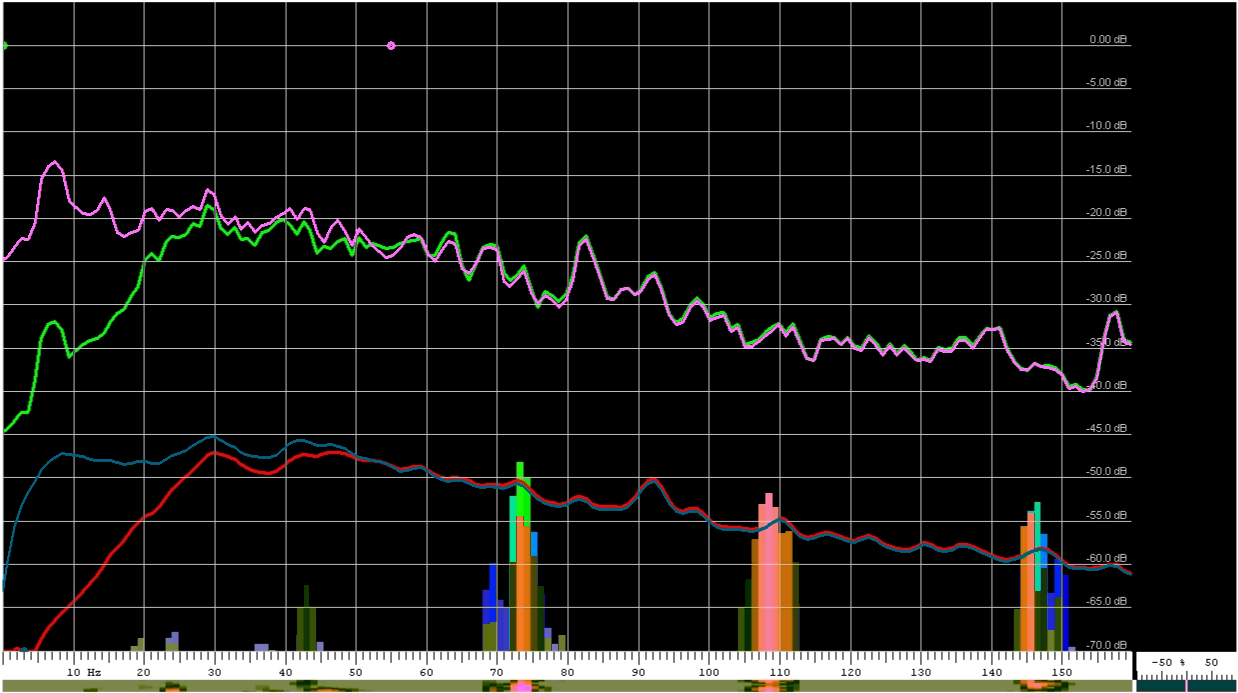The height and width of the screenshot is (693, 1238).
Task: Click the pink curve peak near 157 Hz
Action: pos(1113,313)
